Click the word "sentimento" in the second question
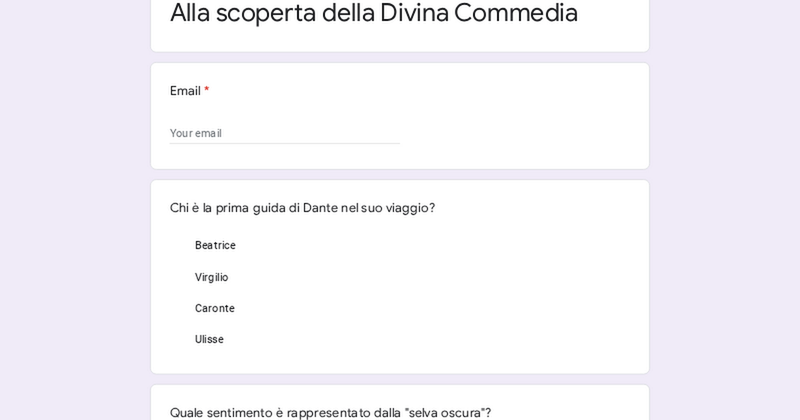Viewport: 800px width, 420px height. pos(245,412)
